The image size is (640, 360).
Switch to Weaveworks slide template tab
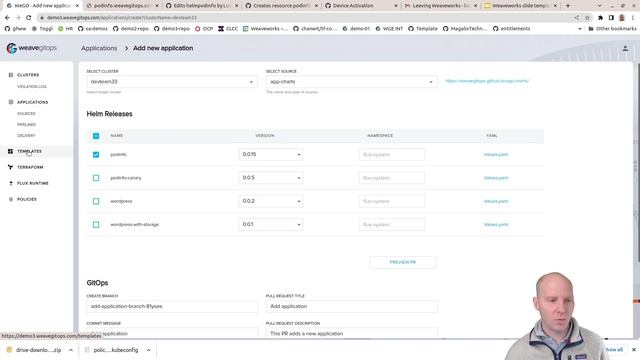tap(520, 6)
